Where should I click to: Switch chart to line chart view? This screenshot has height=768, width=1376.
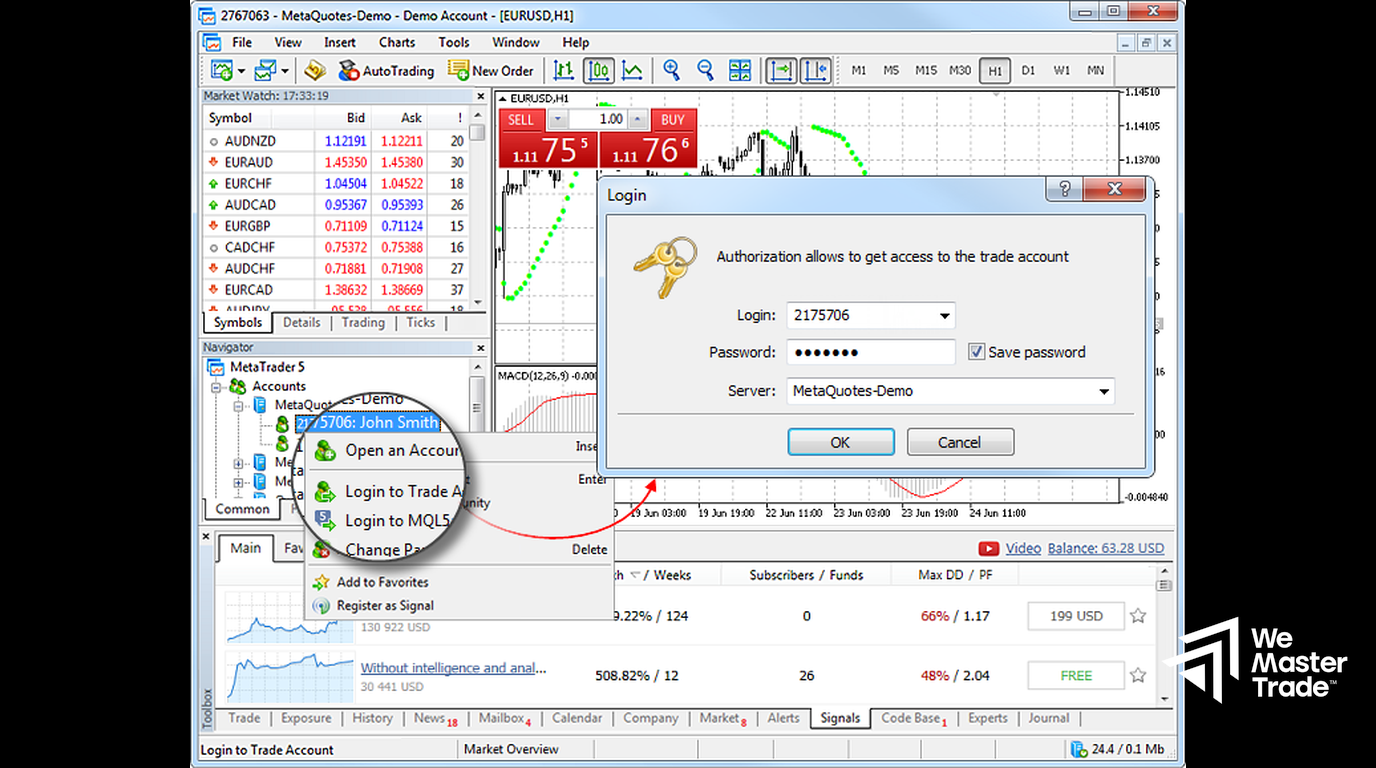click(632, 71)
